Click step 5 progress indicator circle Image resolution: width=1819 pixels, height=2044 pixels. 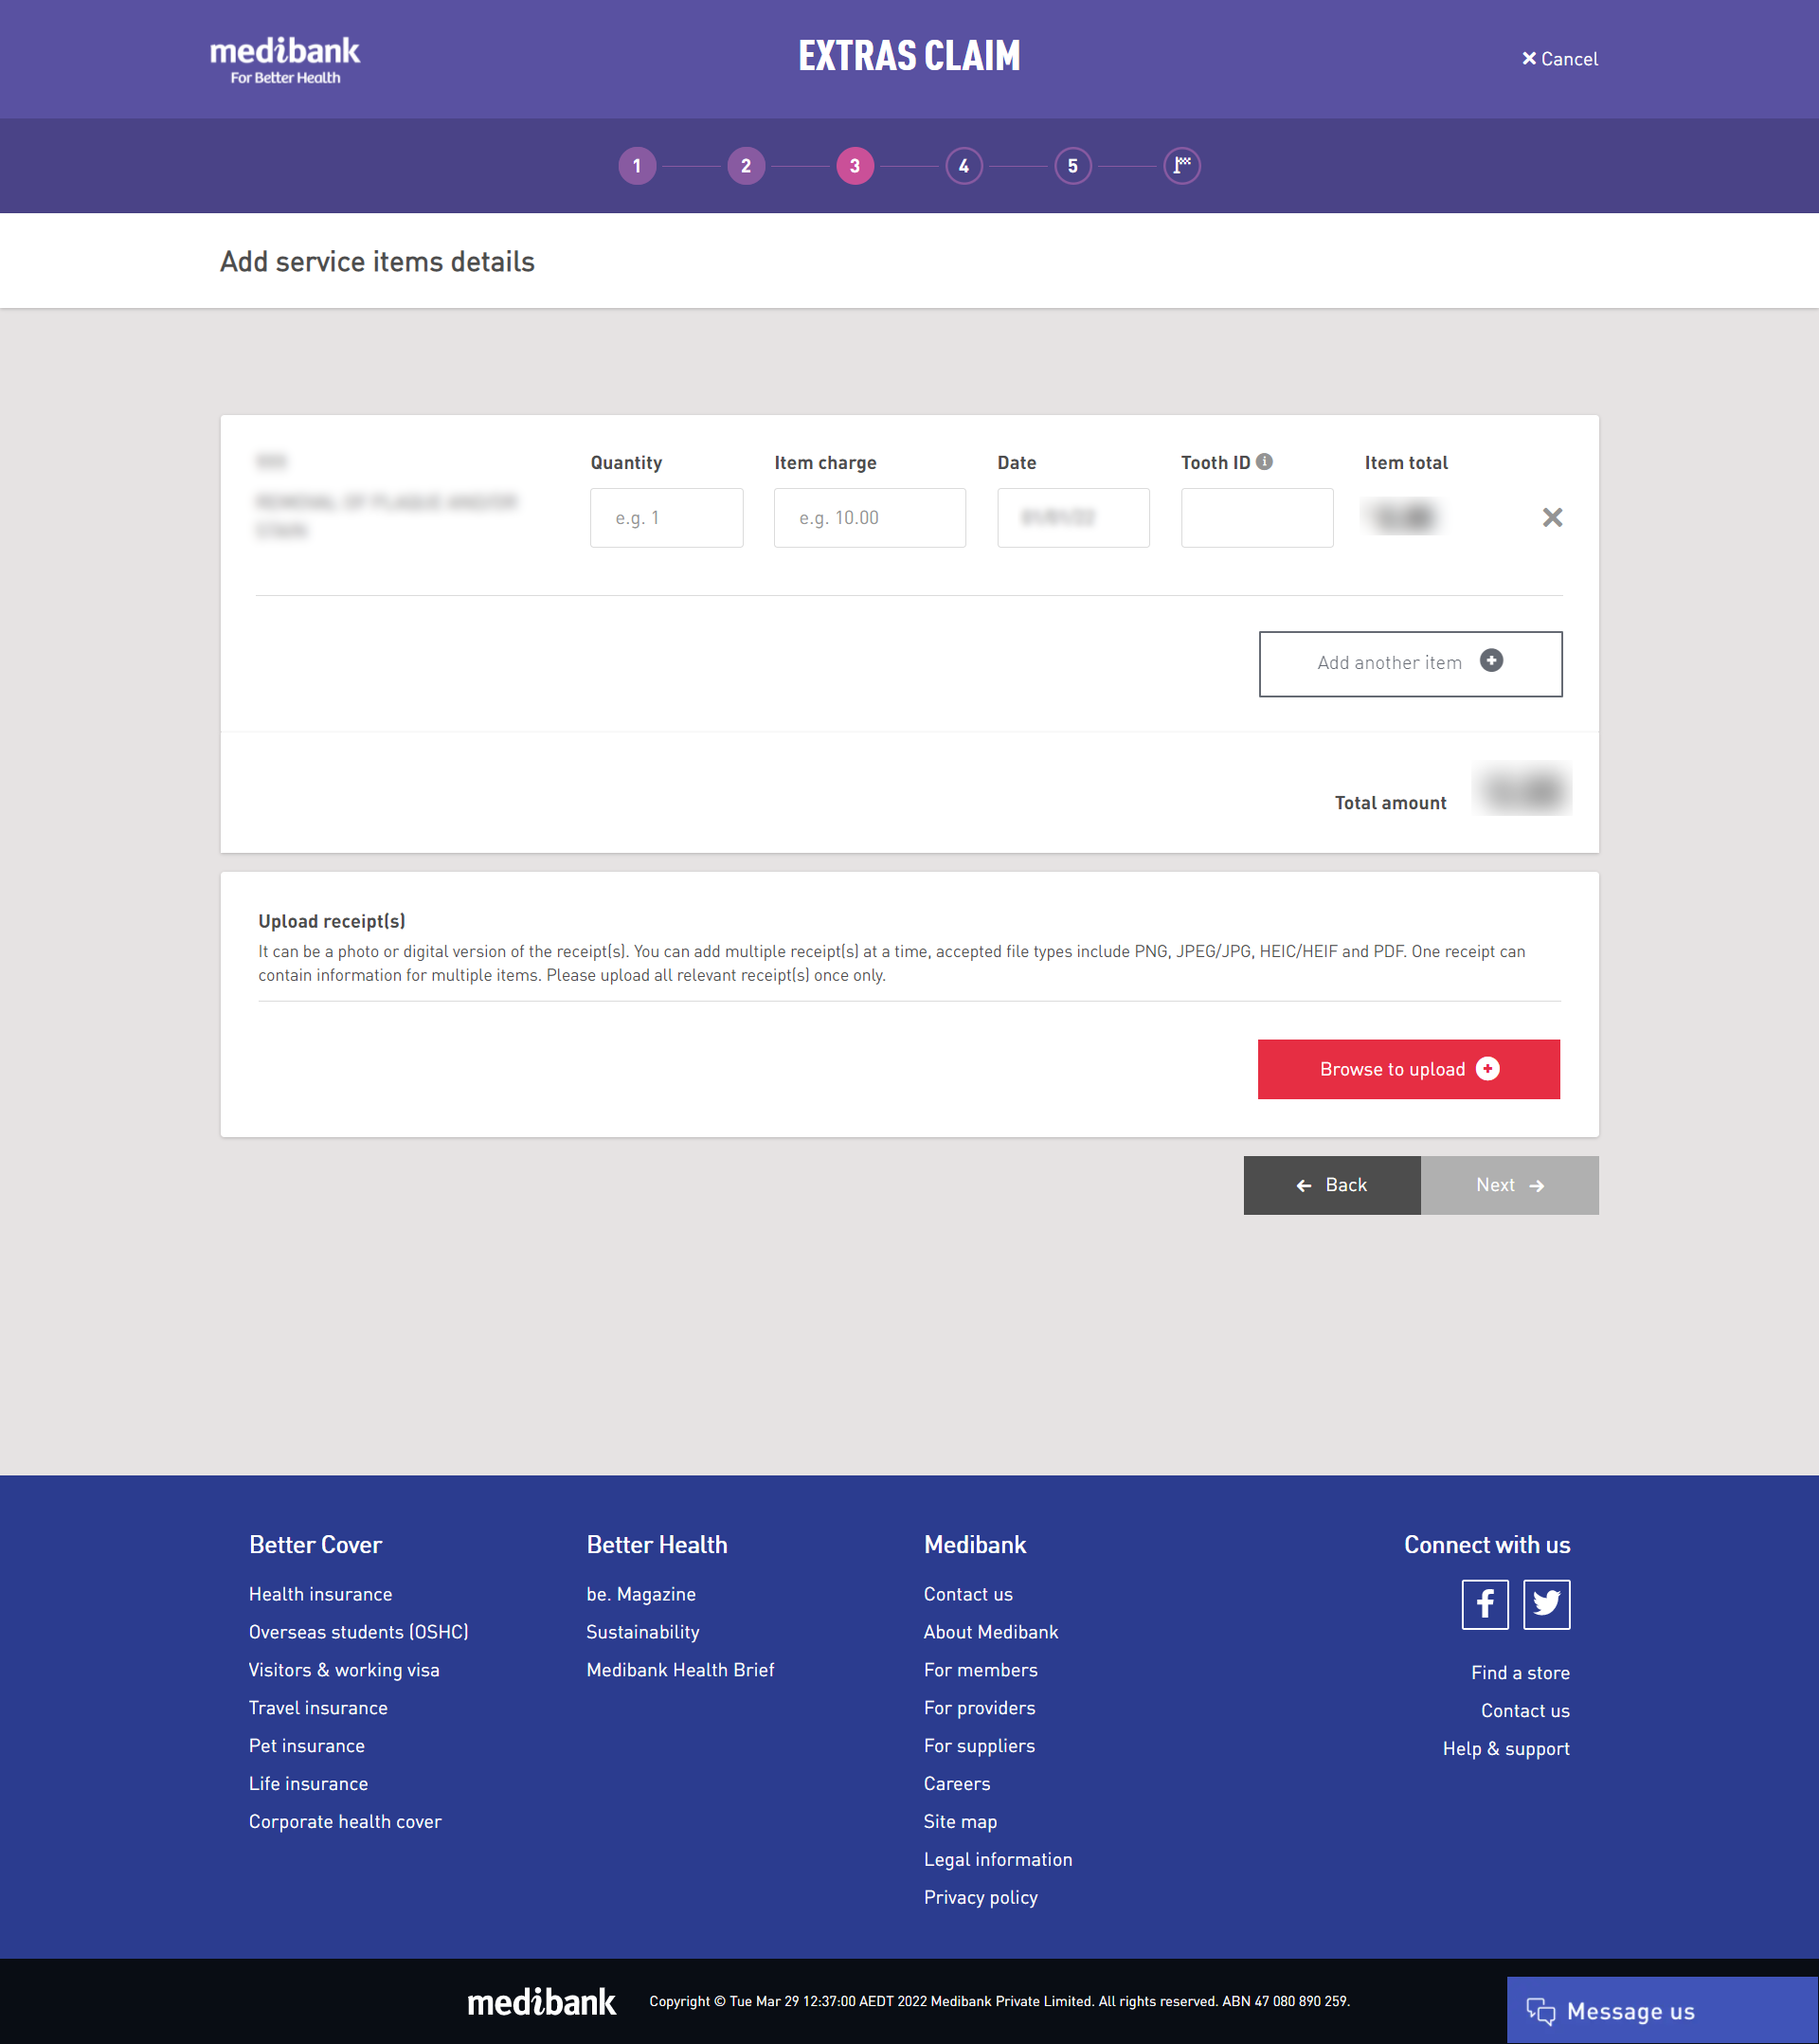click(1072, 165)
